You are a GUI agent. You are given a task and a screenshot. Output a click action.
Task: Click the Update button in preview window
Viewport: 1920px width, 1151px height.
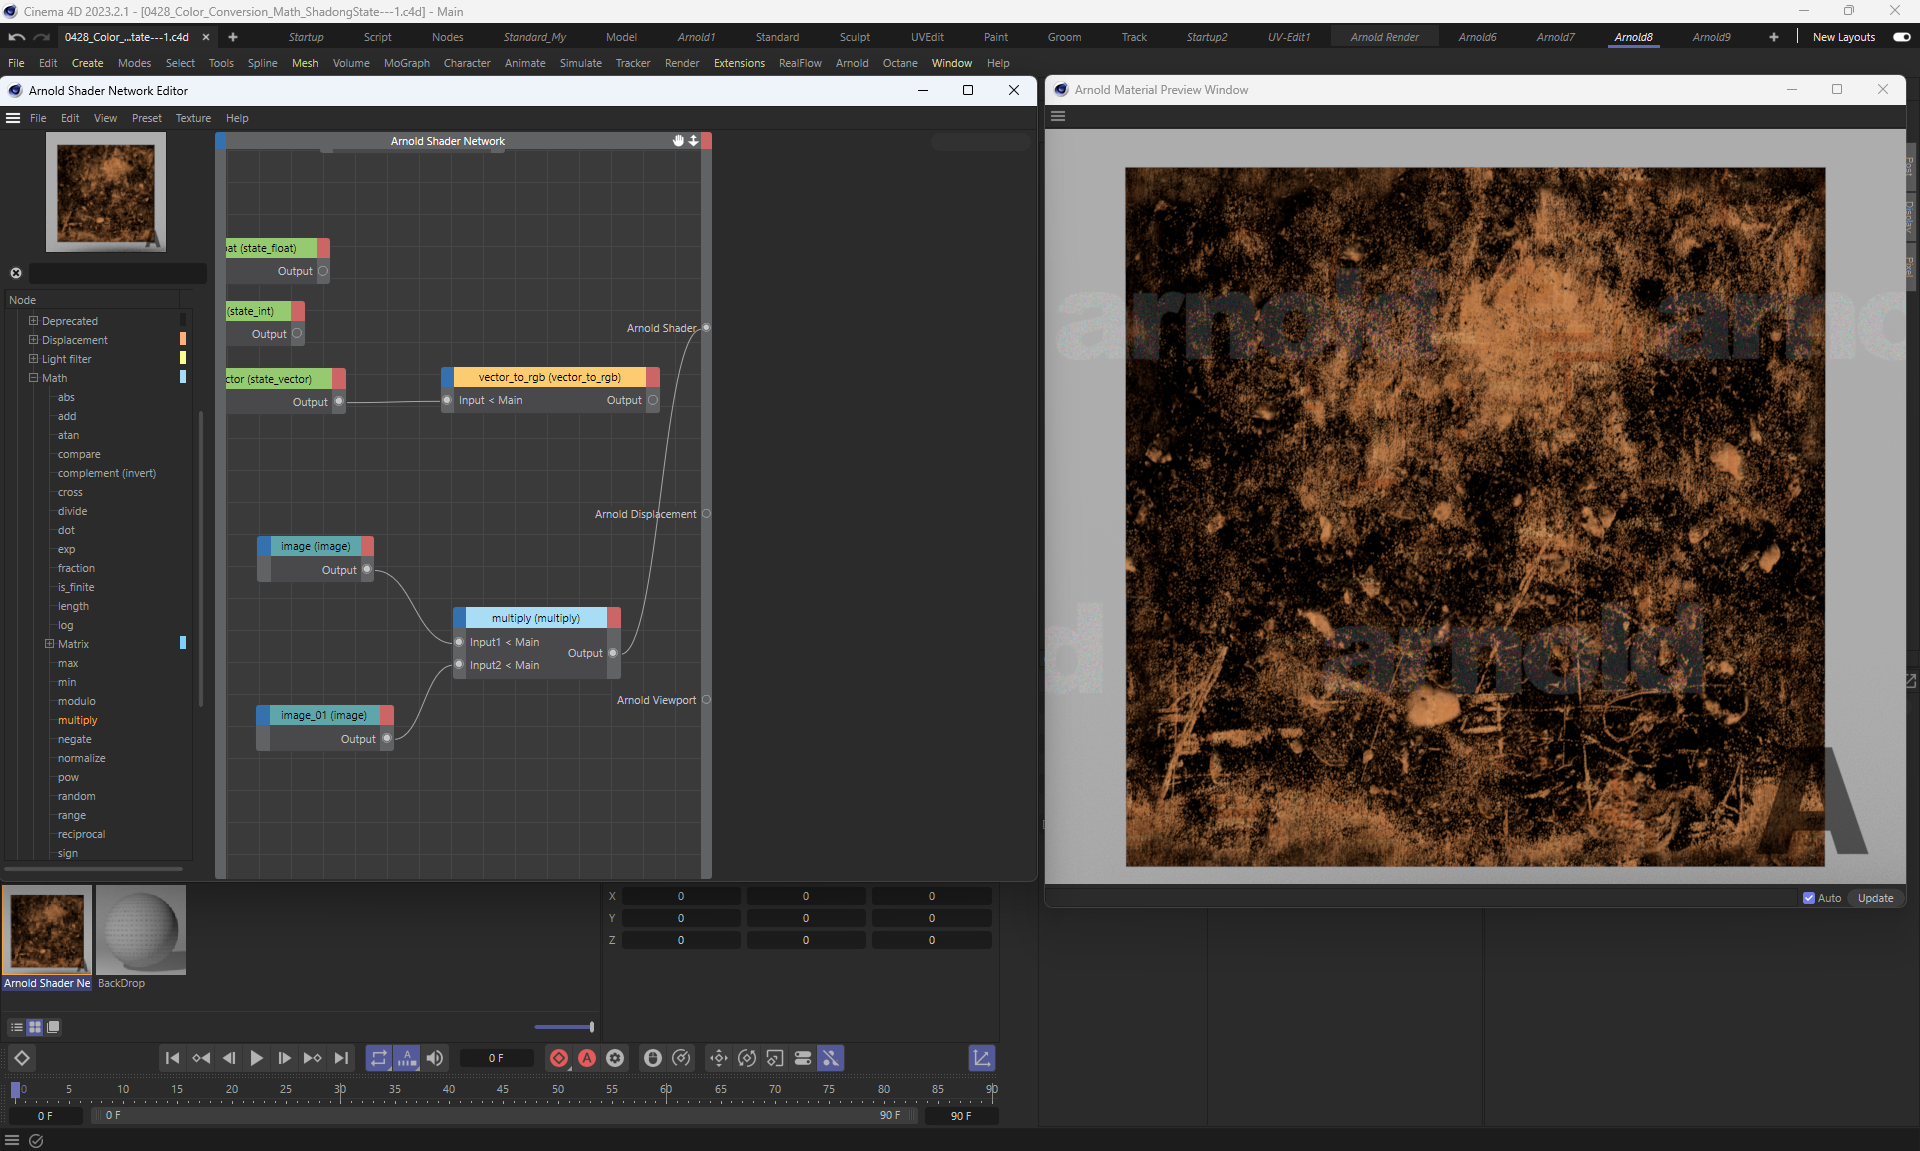click(x=1875, y=898)
